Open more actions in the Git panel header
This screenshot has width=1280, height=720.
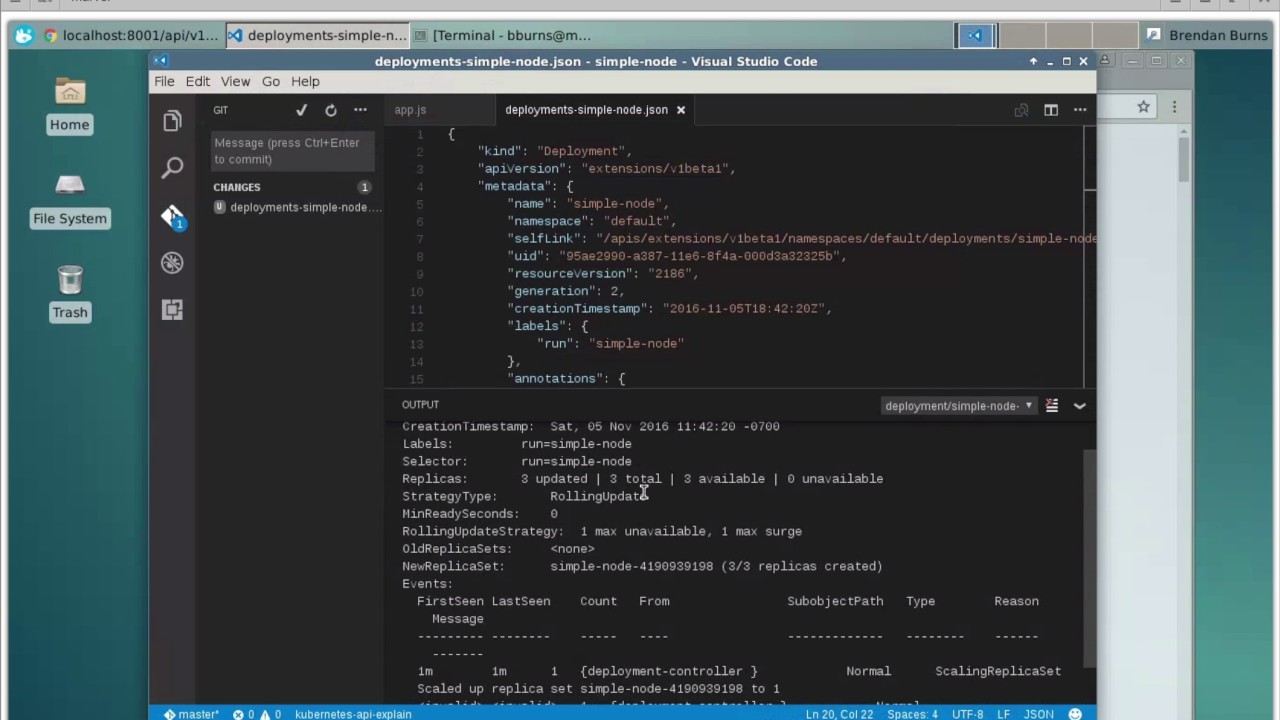click(x=360, y=110)
